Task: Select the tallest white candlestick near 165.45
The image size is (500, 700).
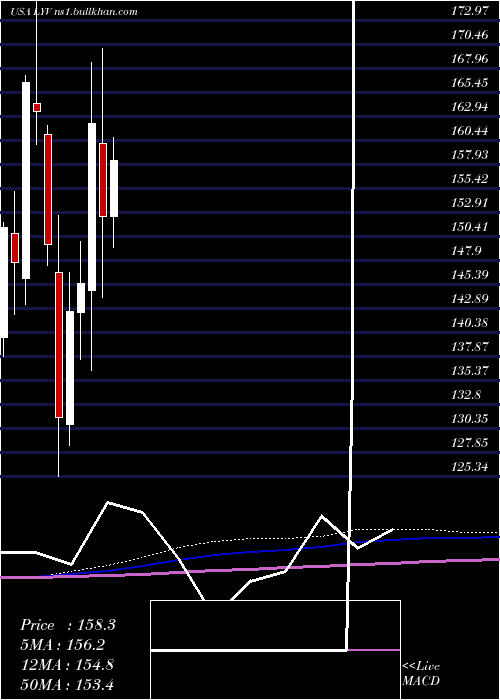Action: tap(26, 180)
